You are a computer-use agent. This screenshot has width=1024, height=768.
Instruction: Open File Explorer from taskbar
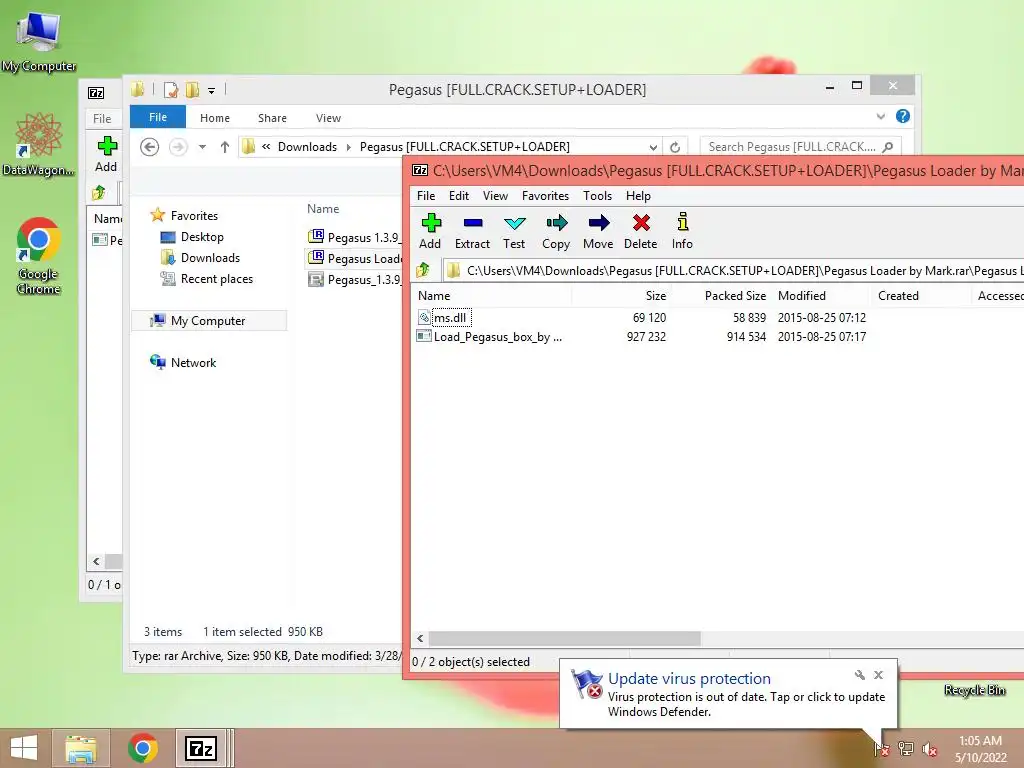(x=81, y=748)
